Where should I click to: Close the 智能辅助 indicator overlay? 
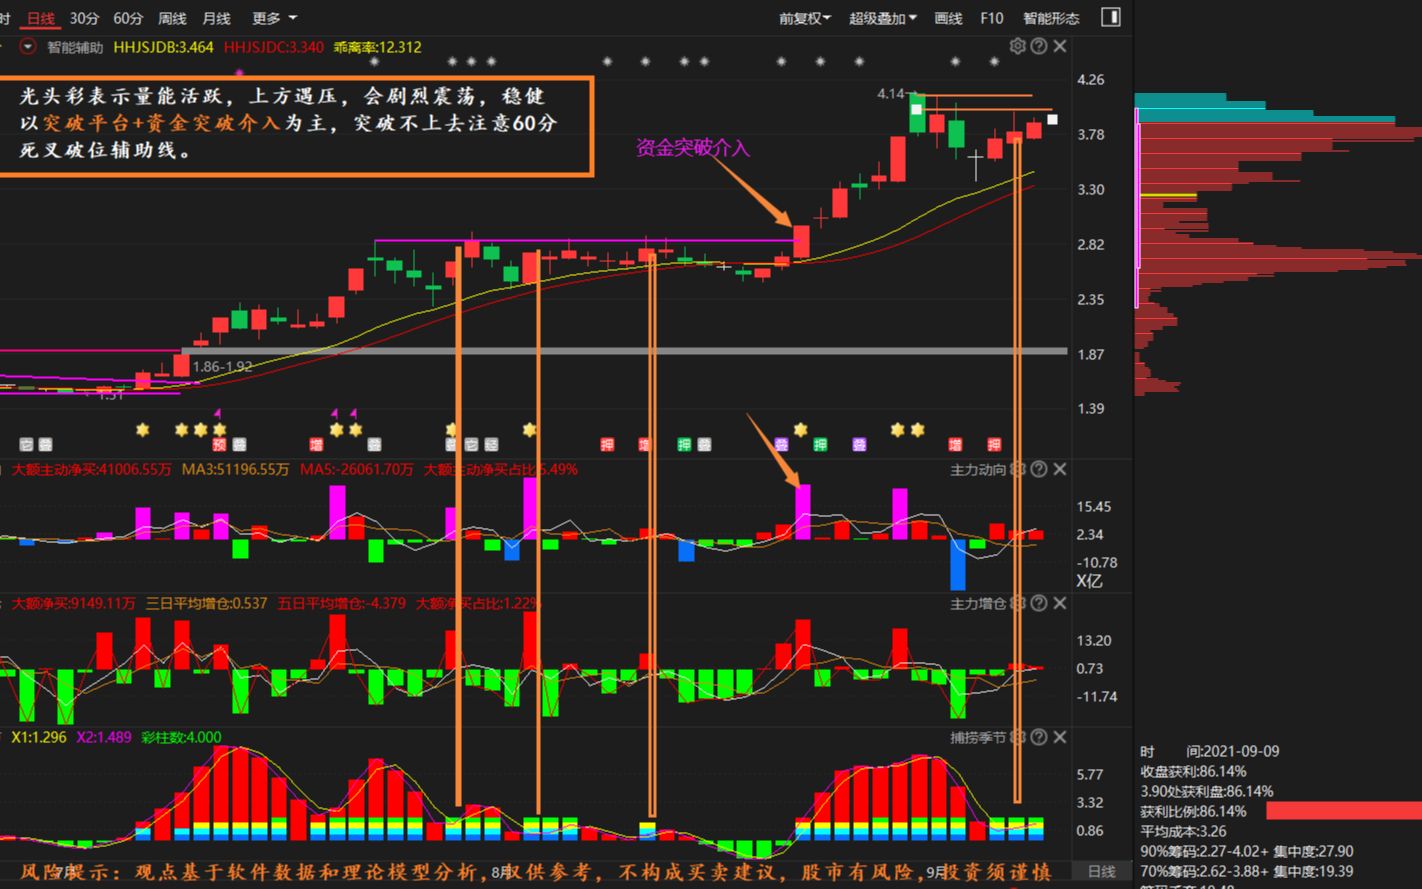pyautogui.click(x=1060, y=46)
